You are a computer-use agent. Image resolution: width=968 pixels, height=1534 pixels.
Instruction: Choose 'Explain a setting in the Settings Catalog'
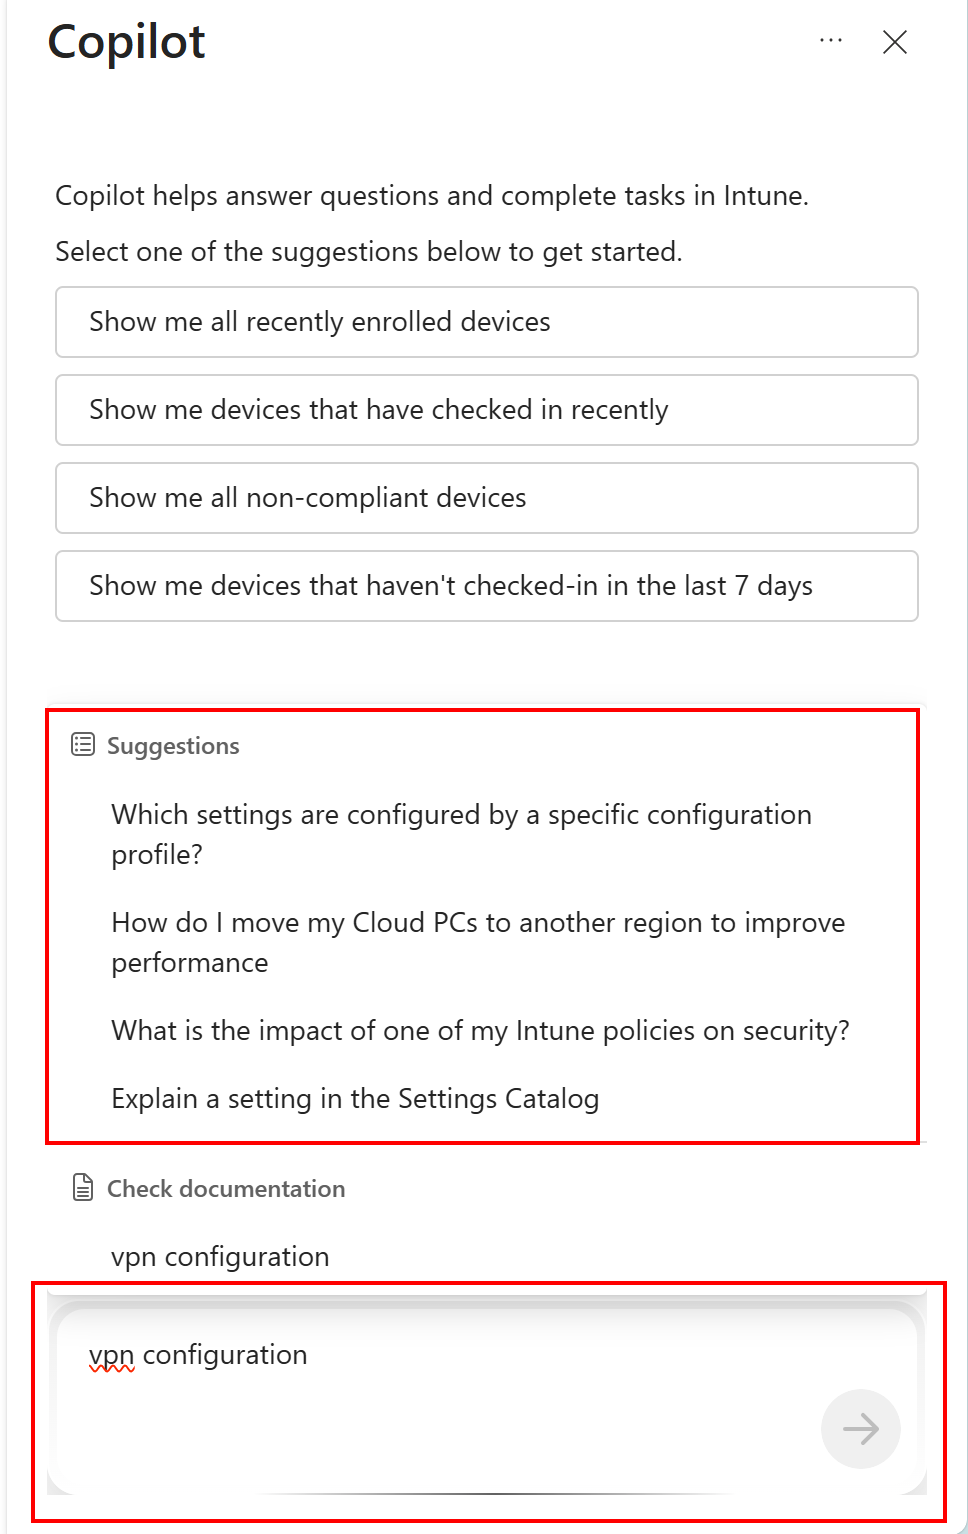pos(355,1099)
